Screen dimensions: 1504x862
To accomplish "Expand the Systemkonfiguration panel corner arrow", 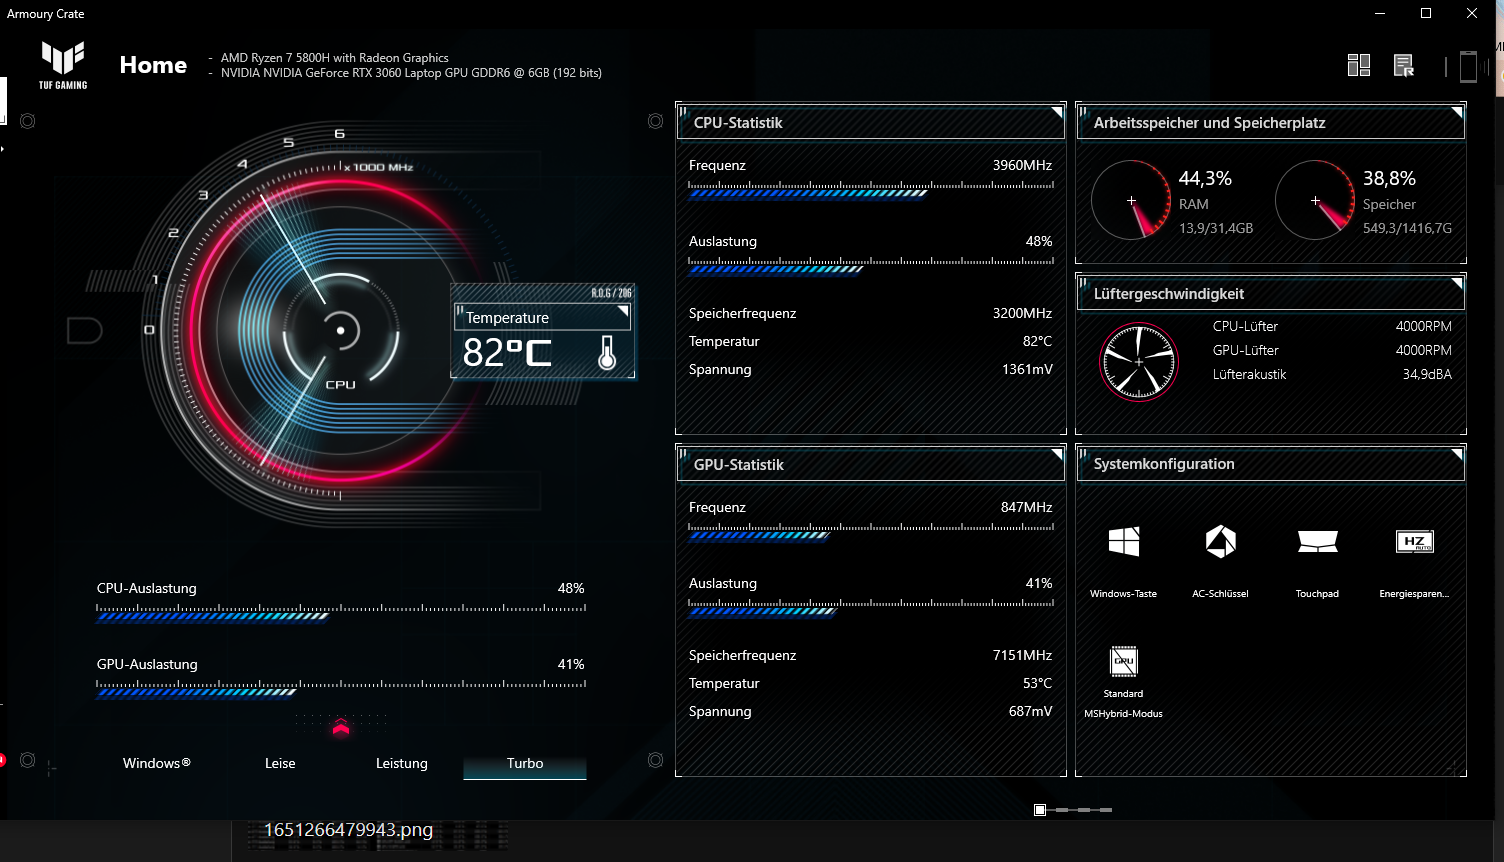I will [x=1457, y=455].
